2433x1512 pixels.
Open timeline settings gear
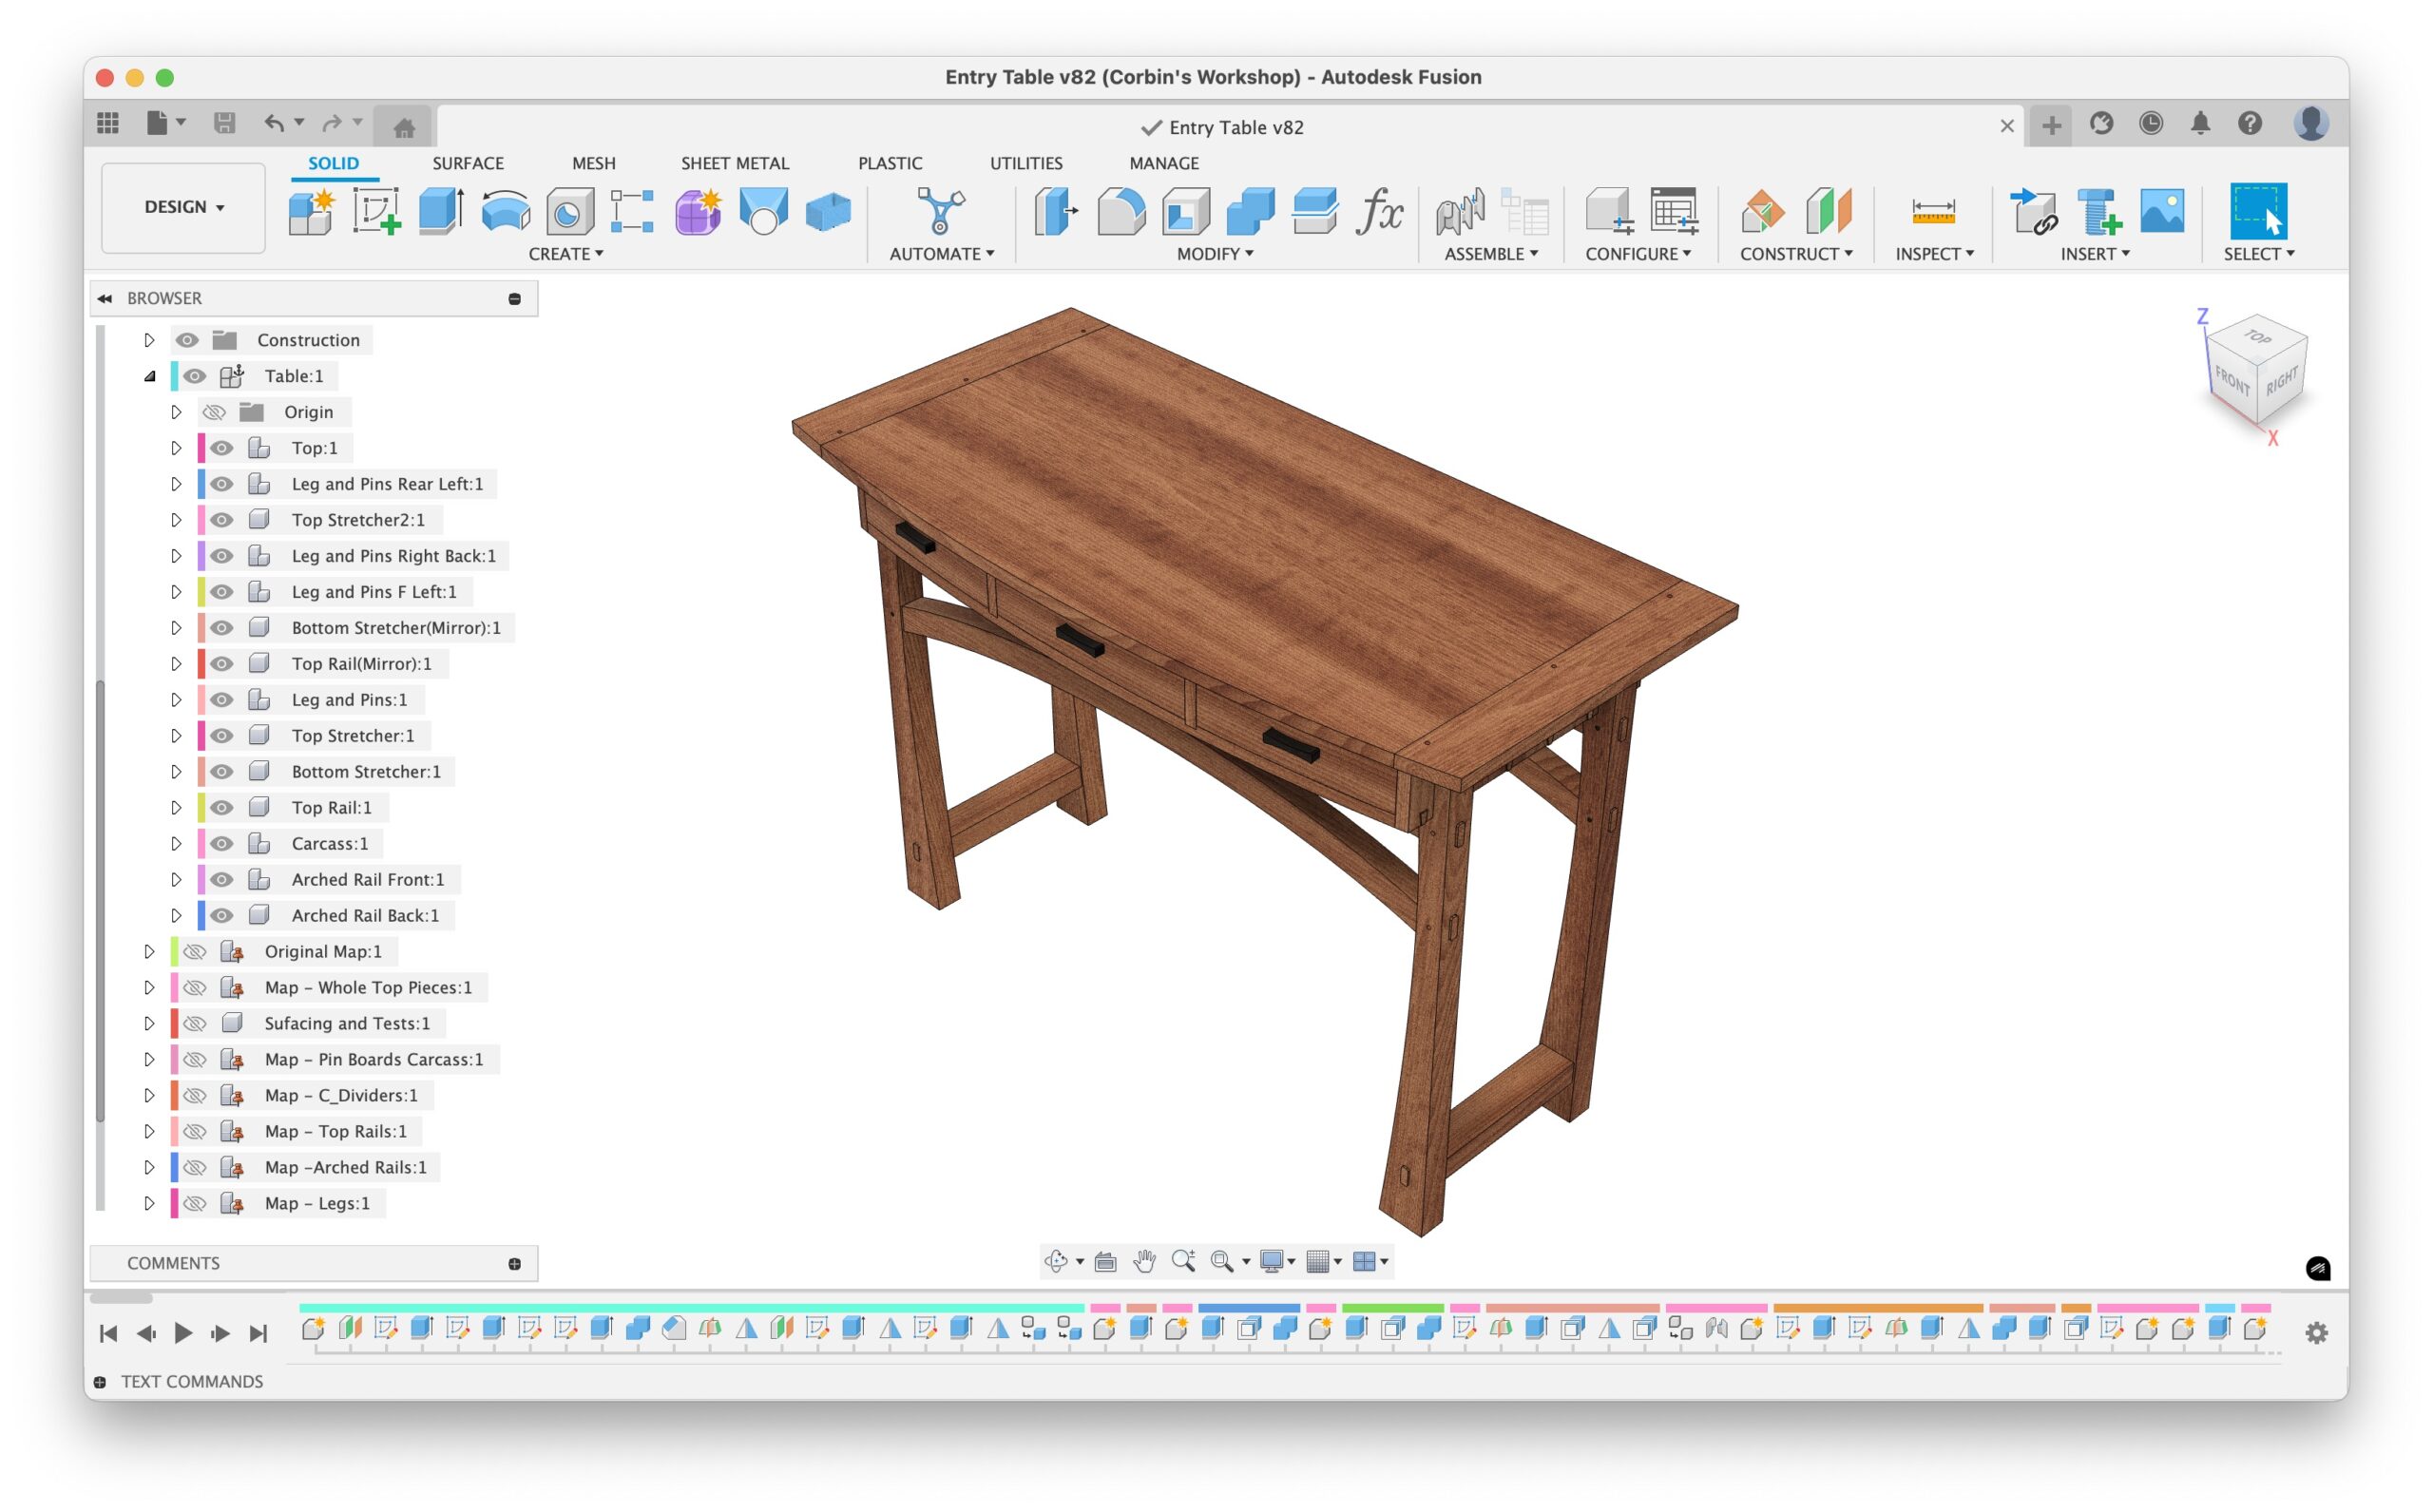point(2316,1333)
